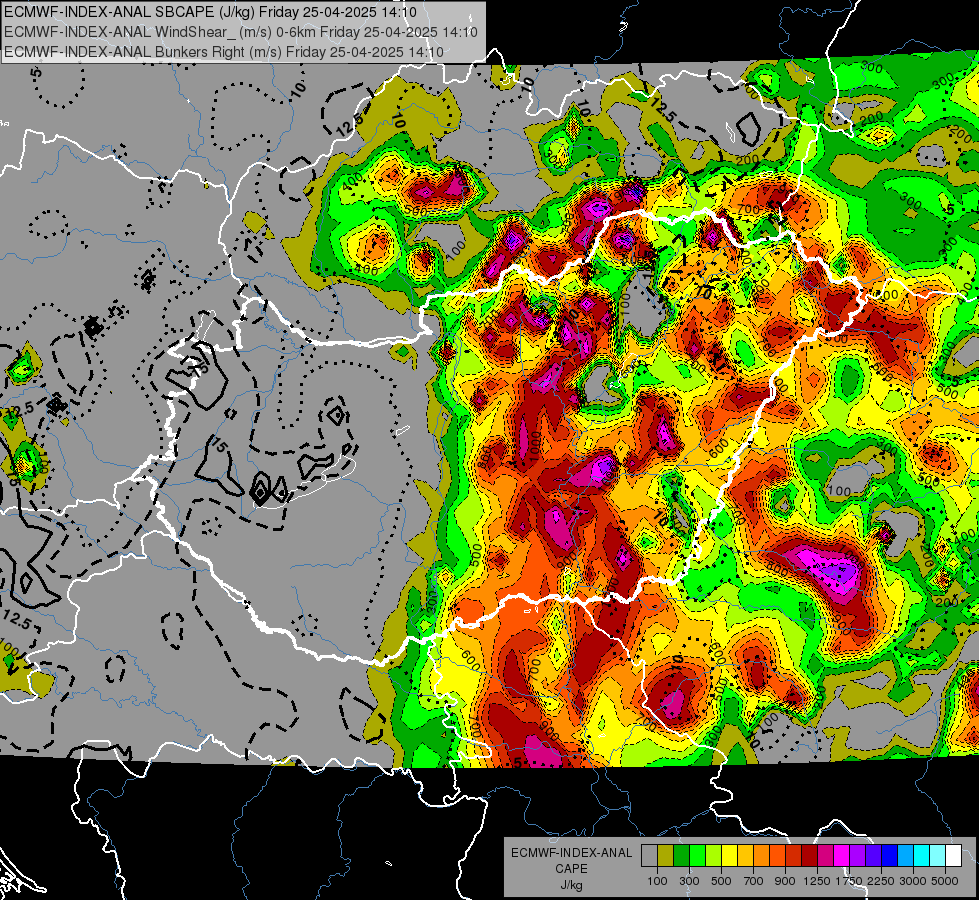This screenshot has width=979, height=900.
Task: Click the CAPE label in legend
Action: point(571,869)
